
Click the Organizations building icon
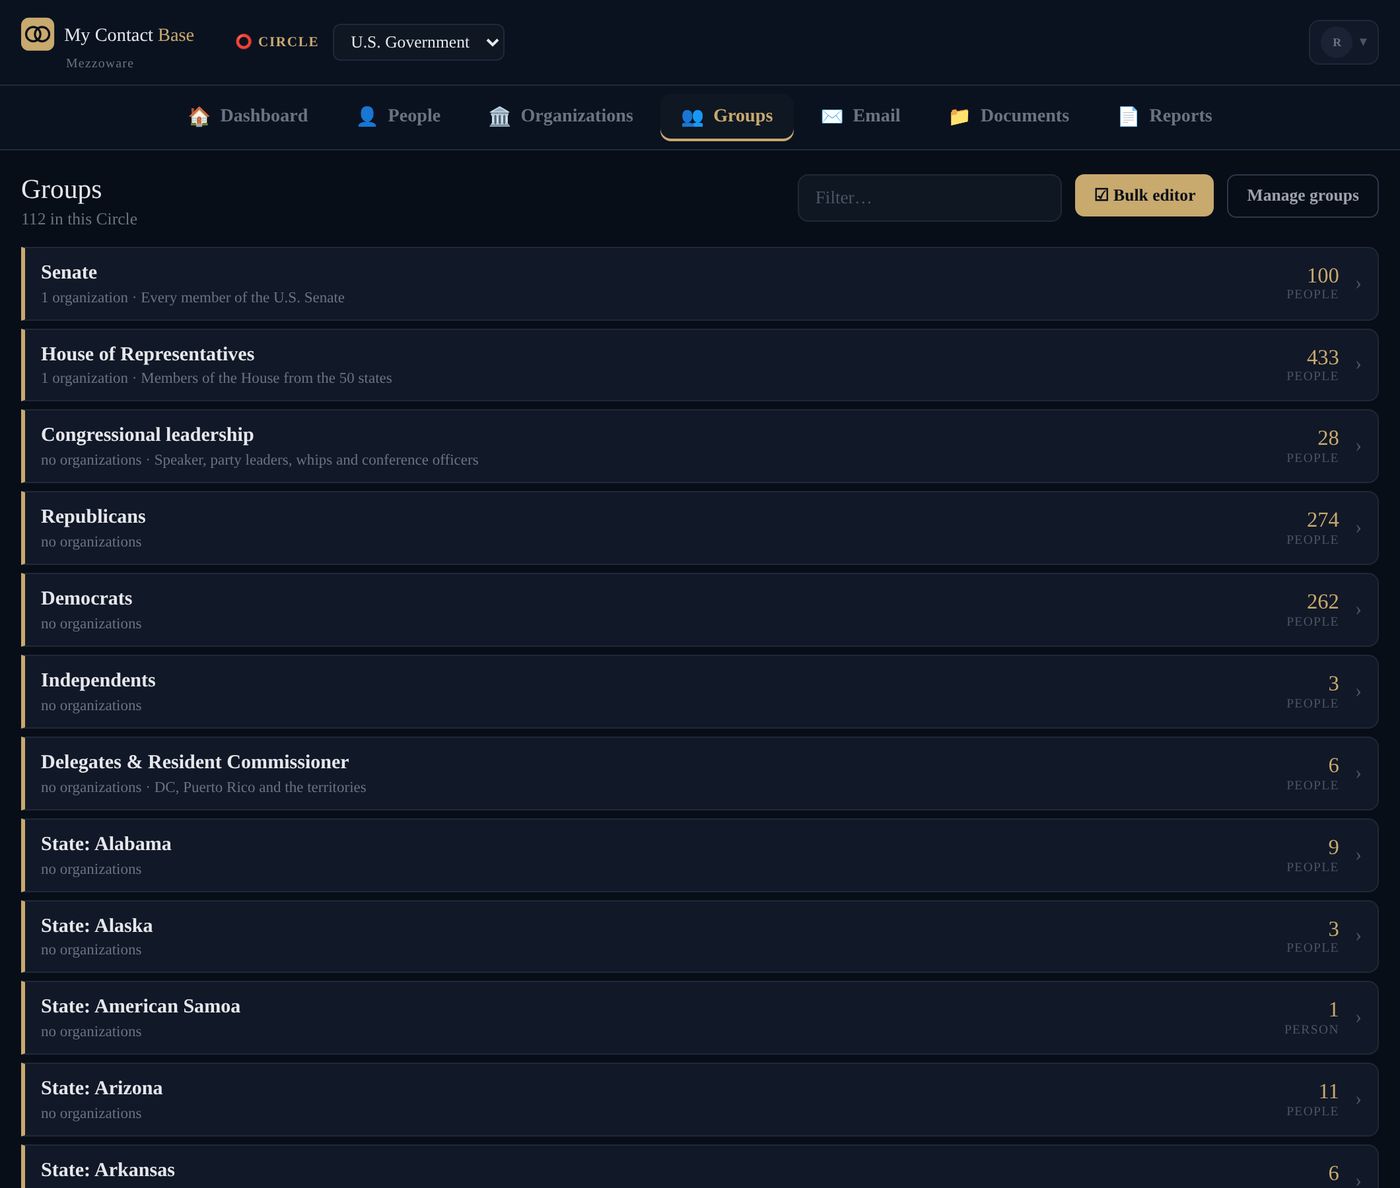[499, 116]
